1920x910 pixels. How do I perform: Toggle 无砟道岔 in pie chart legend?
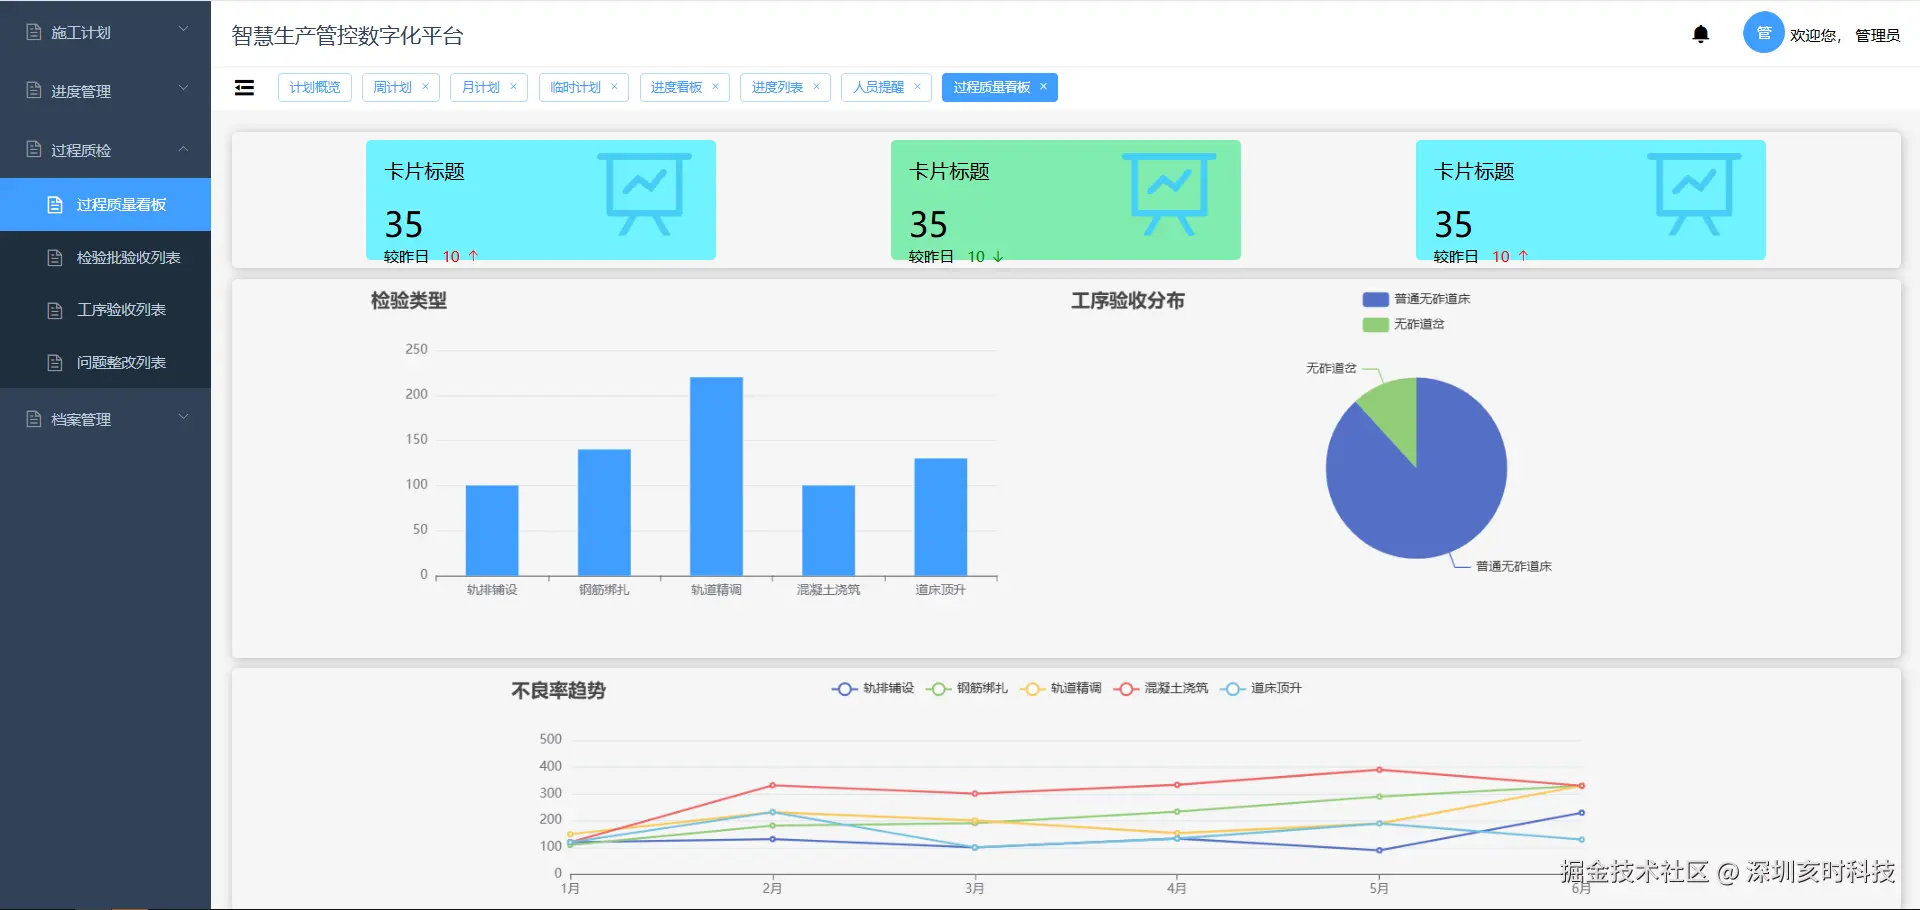click(1403, 325)
